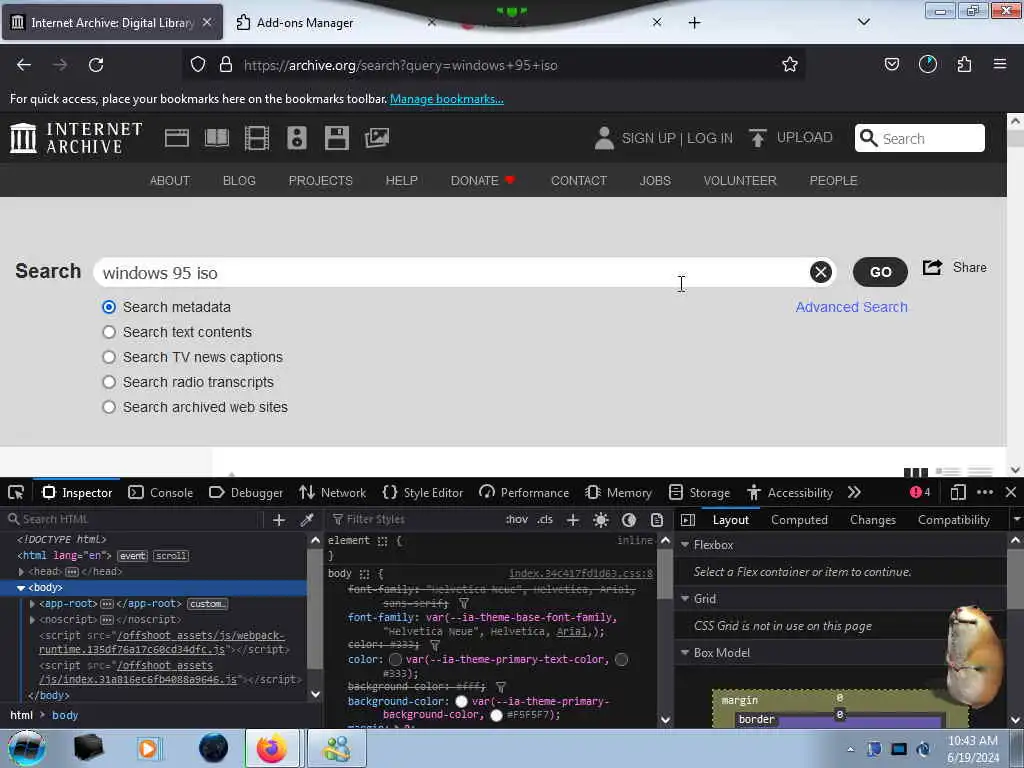Click the scroll badge on the html element

pyautogui.click(x=171, y=556)
